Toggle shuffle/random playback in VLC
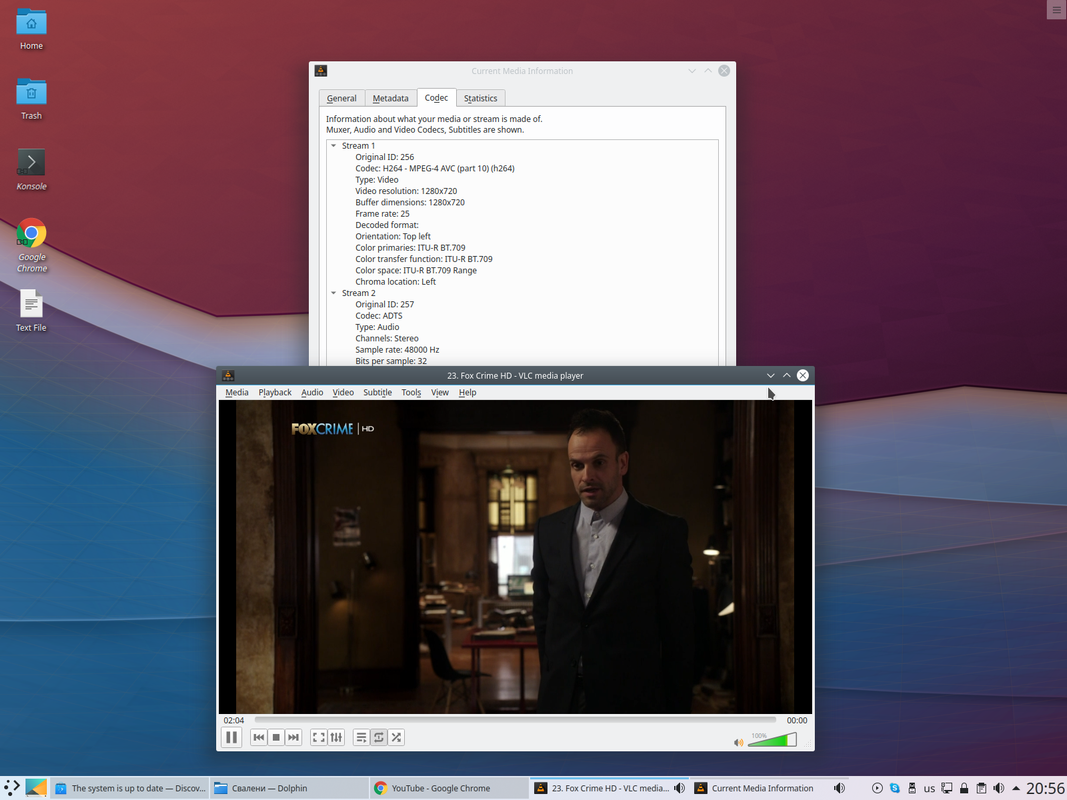The width and height of the screenshot is (1067, 800). tap(396, 737)
